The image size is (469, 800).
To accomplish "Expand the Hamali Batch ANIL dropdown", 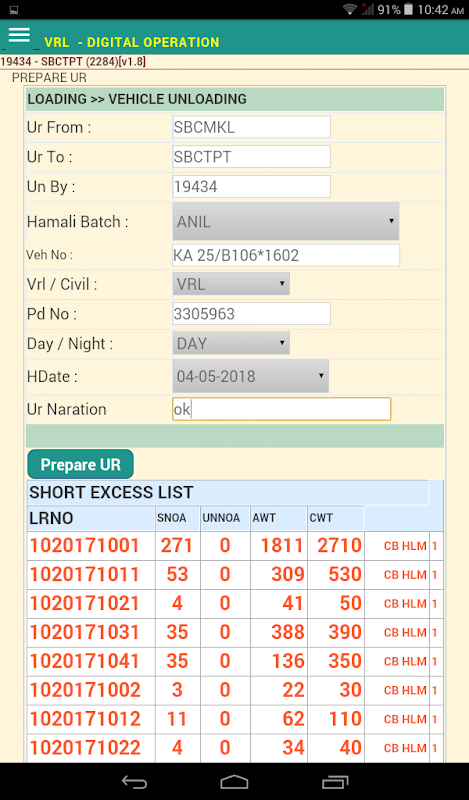I will [286, 221].
